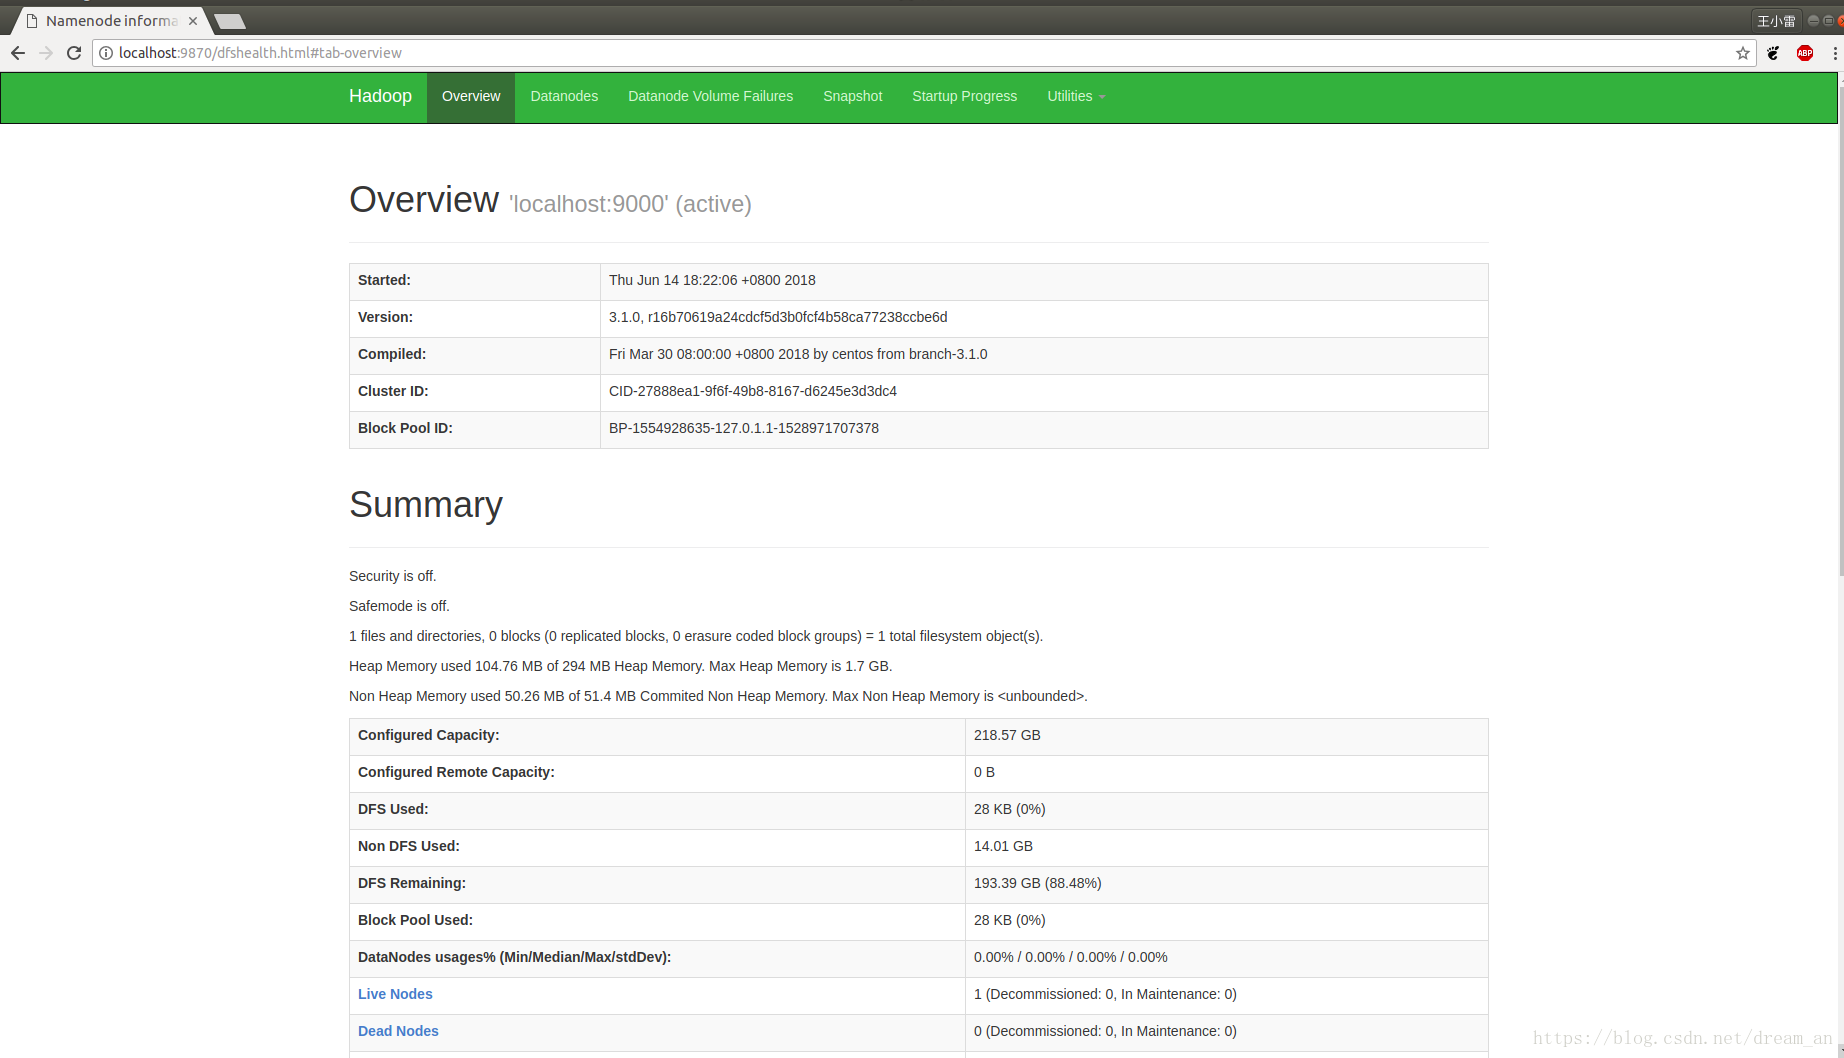Select the Block Pool ID value
The height and width of the screenshot is (1058, 1844).
tap(744, 428)
